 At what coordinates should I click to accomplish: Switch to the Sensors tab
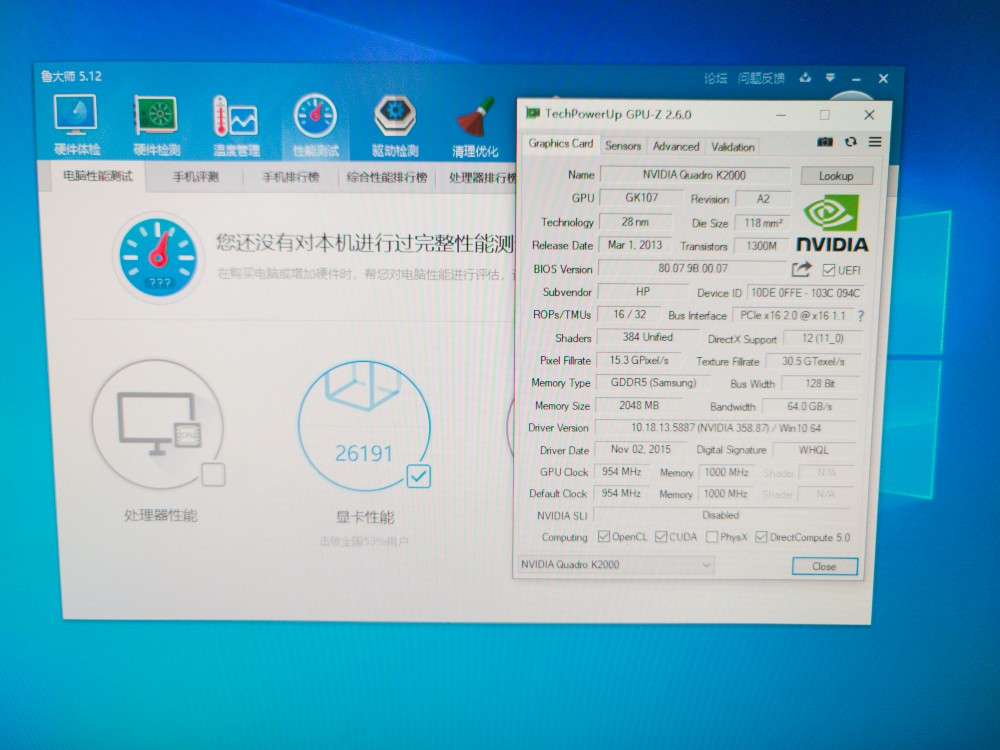622,145
